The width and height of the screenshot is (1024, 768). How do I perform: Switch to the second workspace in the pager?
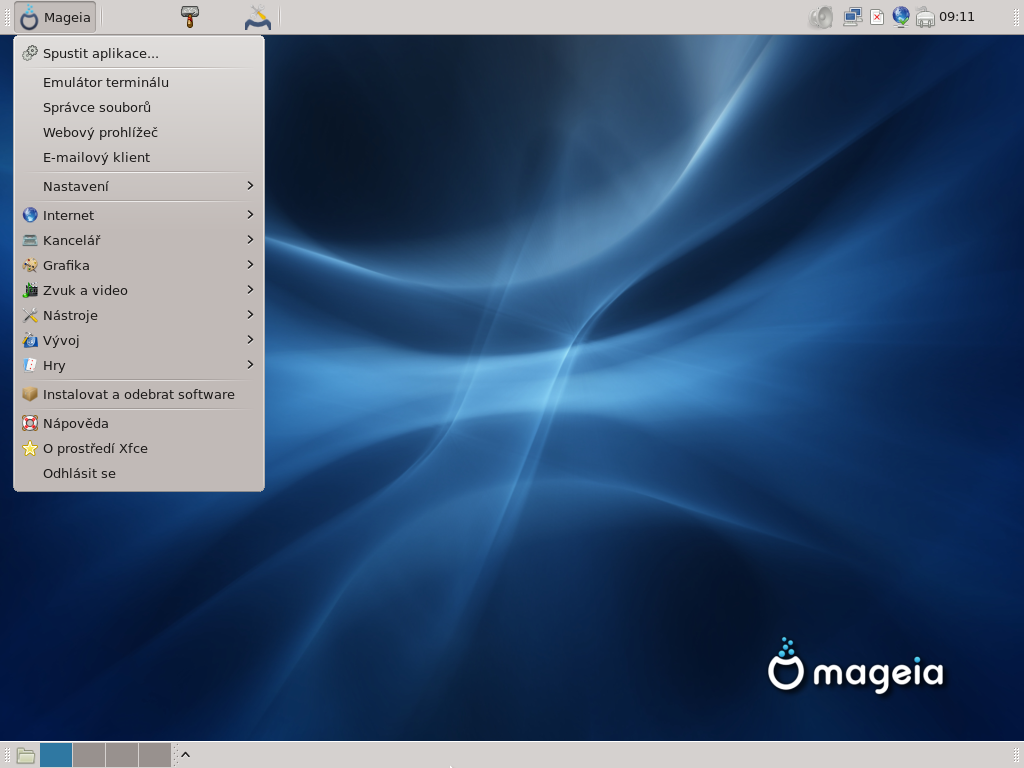(x=89, y=755)
